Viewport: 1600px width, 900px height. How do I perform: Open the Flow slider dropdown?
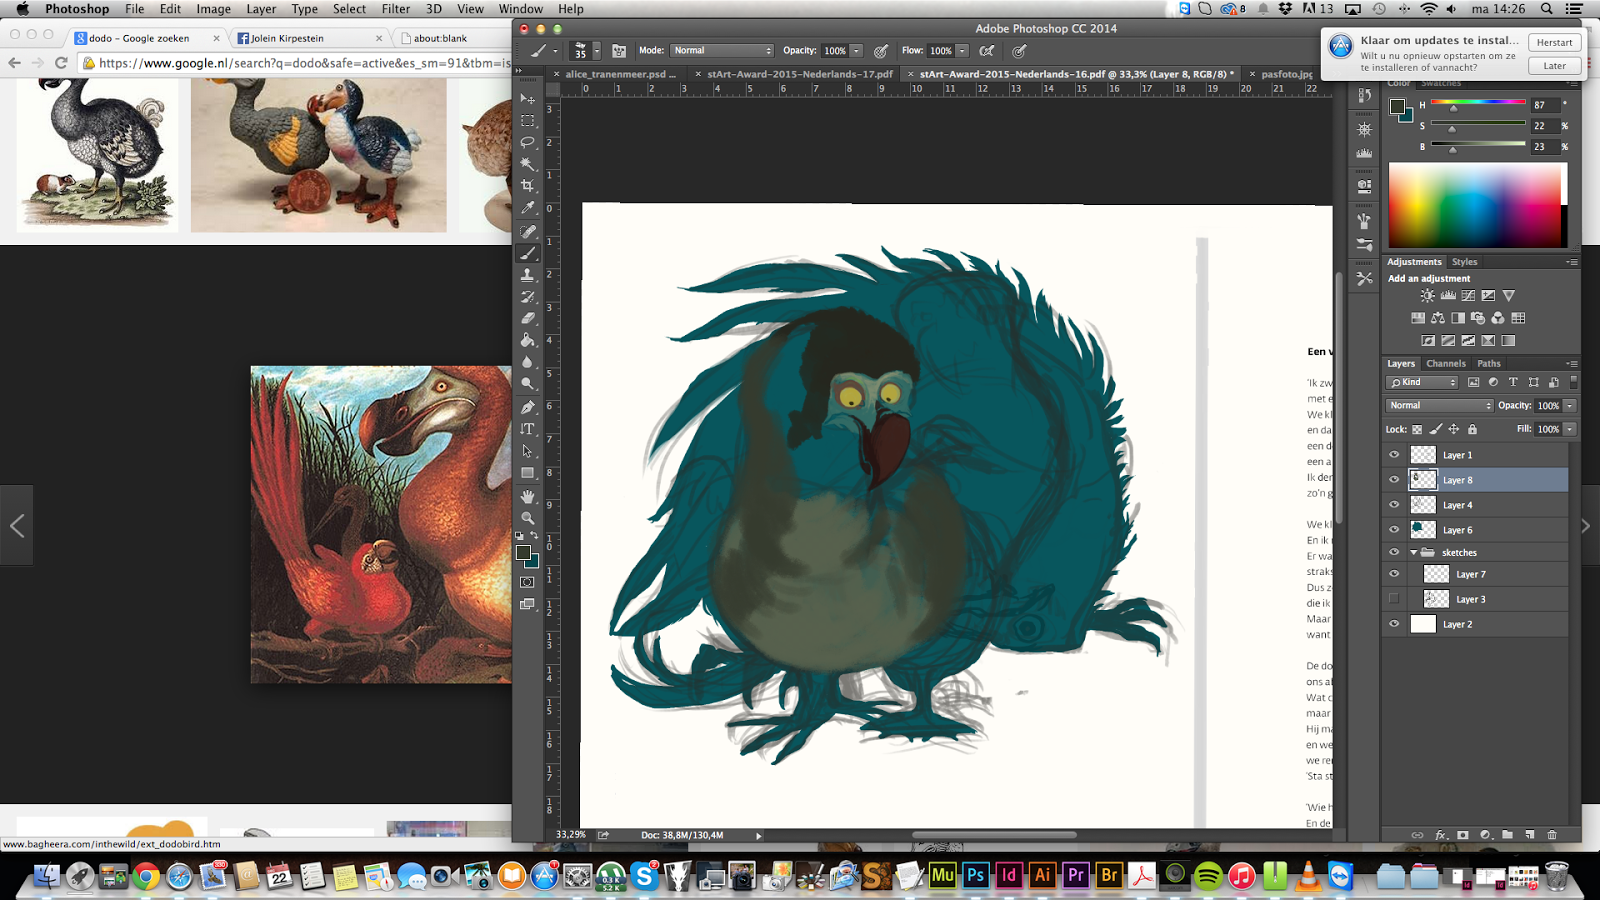963,51
